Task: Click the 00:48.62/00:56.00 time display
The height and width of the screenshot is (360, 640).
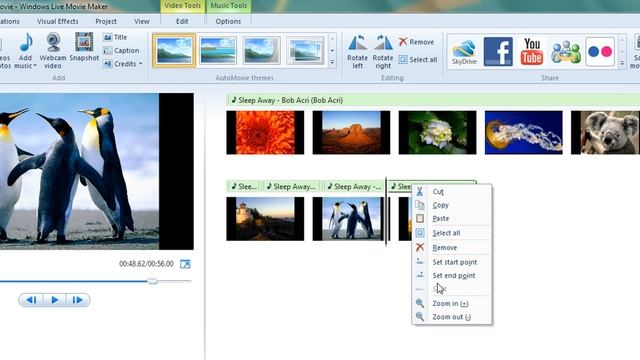Action: coord(146,264)
